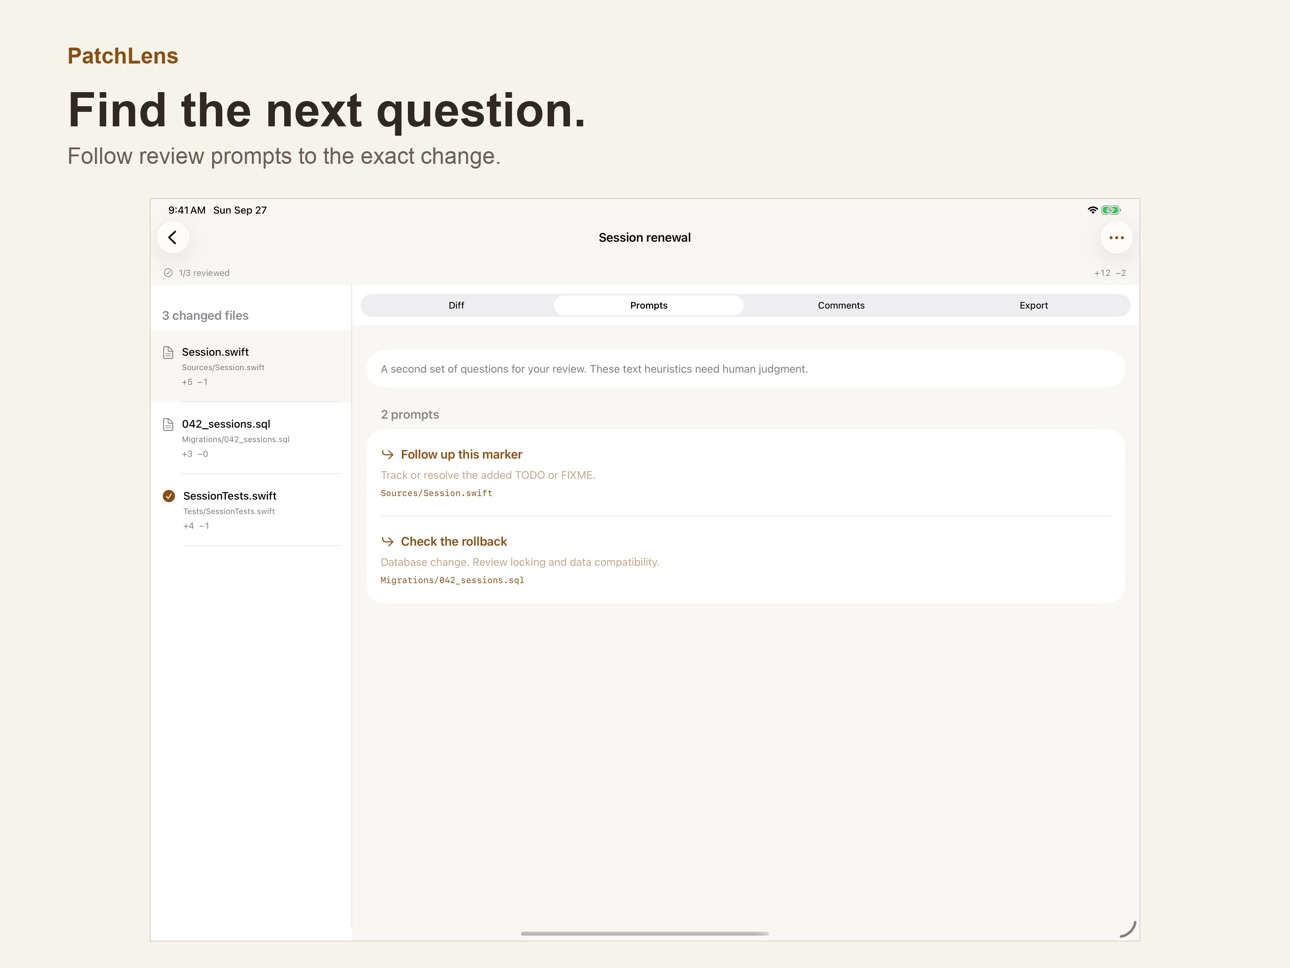The image size is (1290, 968).
Task: Click the 9:41 AM clock
Action: (x=187, y=211)
